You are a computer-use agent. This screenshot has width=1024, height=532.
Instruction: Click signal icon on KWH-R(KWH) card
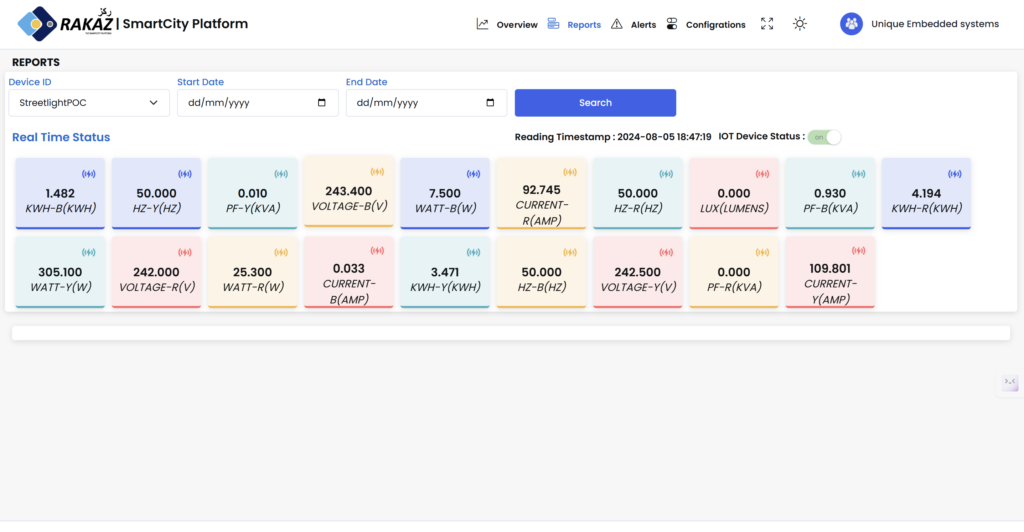(955, 174)
